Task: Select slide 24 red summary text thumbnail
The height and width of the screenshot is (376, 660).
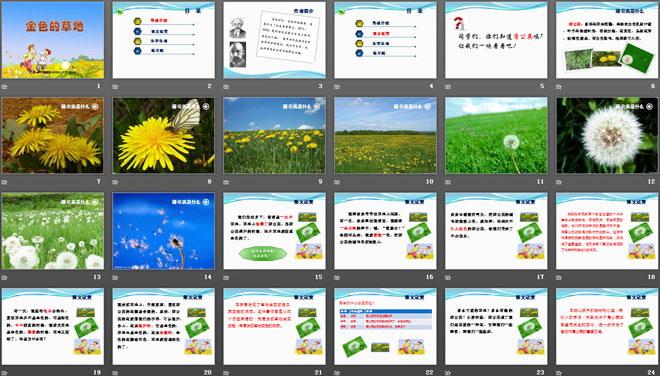Action: 607,326
